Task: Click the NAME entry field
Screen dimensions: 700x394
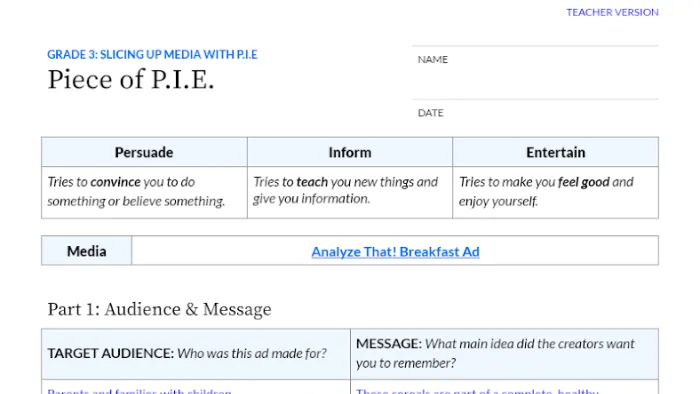Action: 535,72
